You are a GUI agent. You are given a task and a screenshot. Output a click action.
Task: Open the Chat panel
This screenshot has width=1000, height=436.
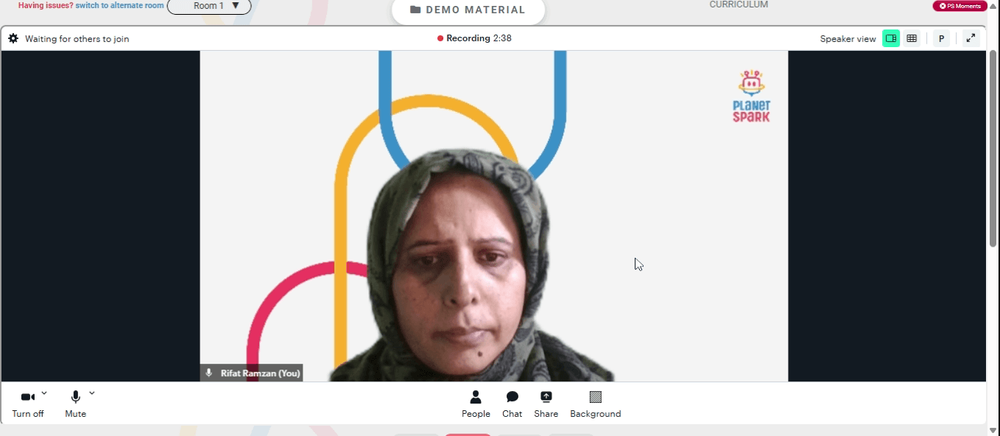512,404
